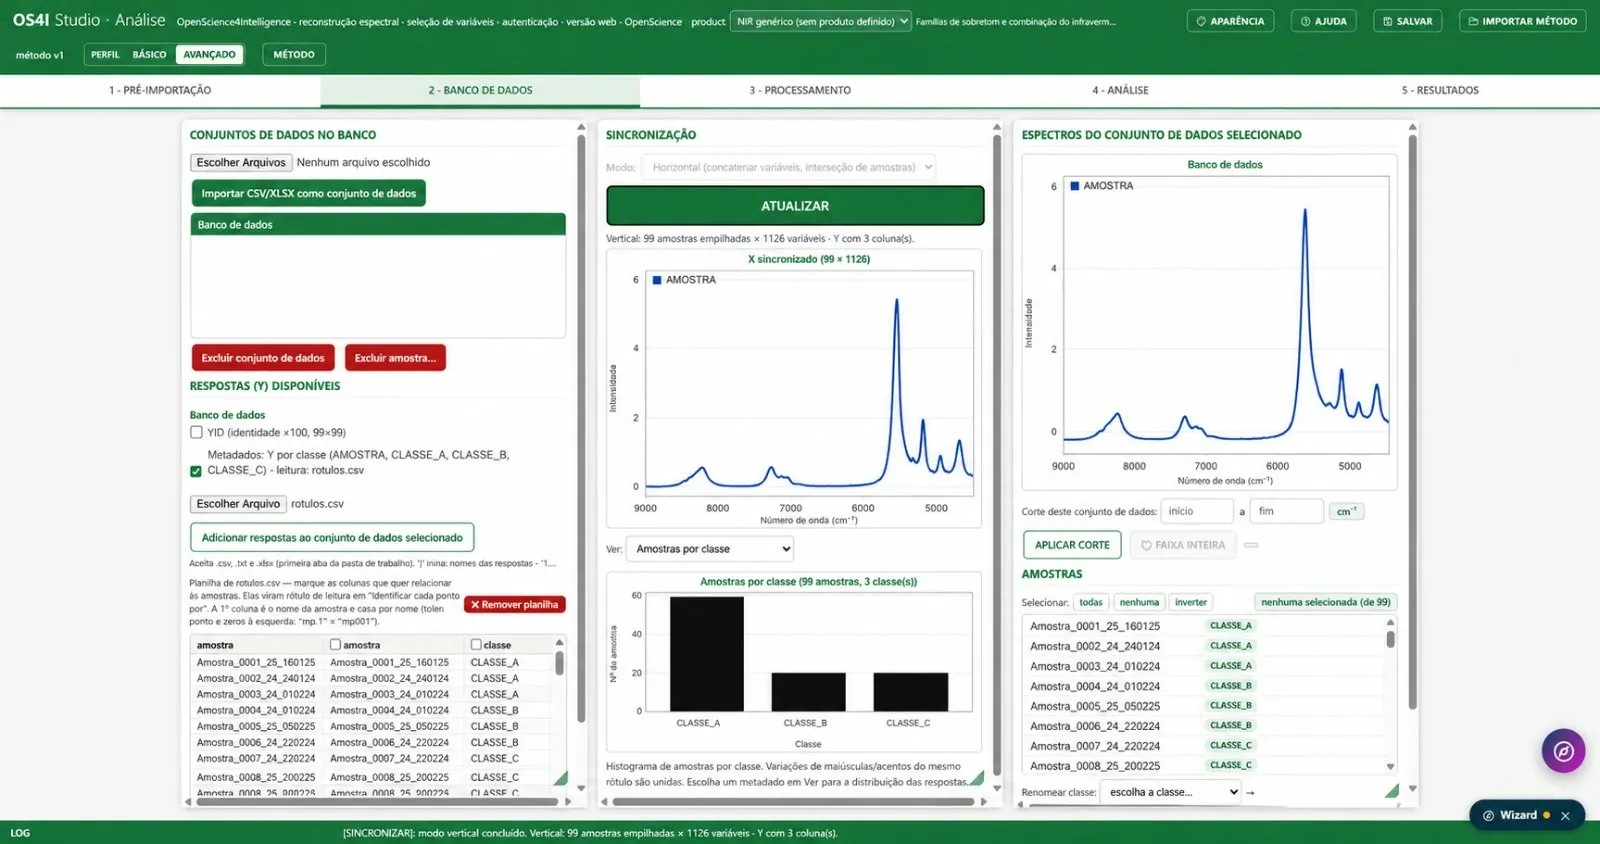Save with the Salvar button
The height and width of the screenshot is (844, 1600).
coord(1407,21)
